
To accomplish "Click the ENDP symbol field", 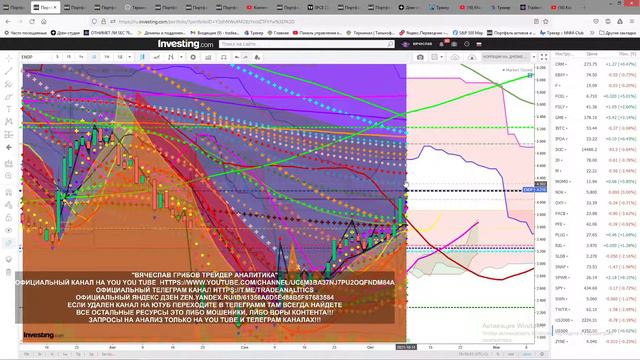I will [36, 57].
